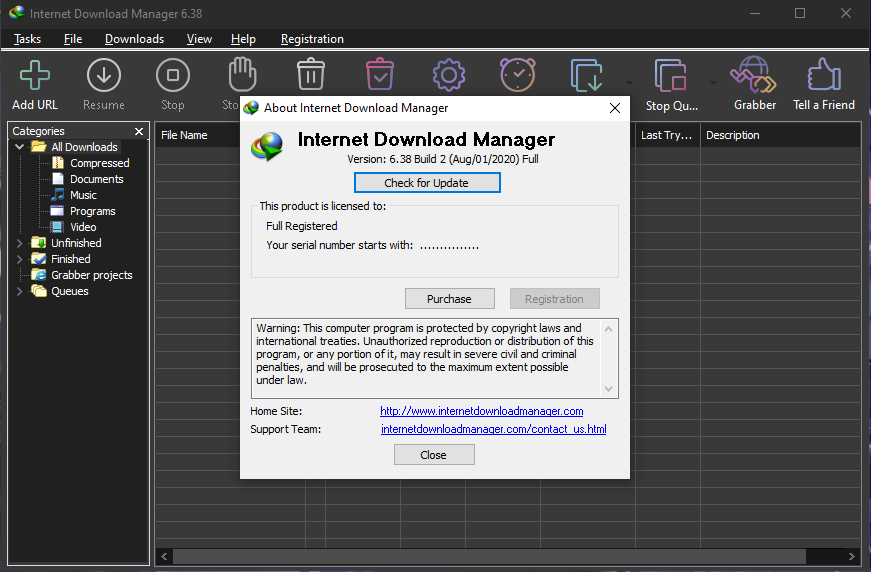Click the version 6.38 Build 2 text
The width and height of the screenshot is (871, 572).
pyautogui.click(x=443, y=159)
